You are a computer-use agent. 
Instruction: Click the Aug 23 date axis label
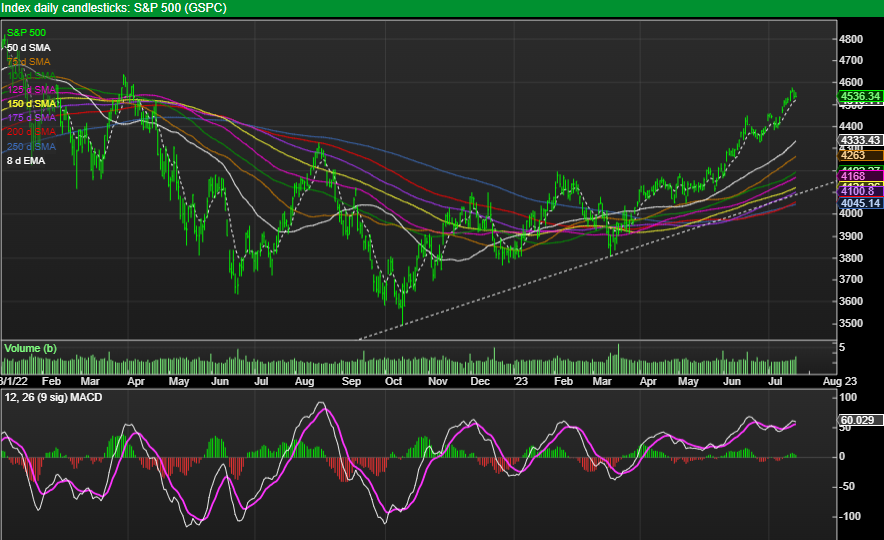pyautogui.click(x=839, y=382)
